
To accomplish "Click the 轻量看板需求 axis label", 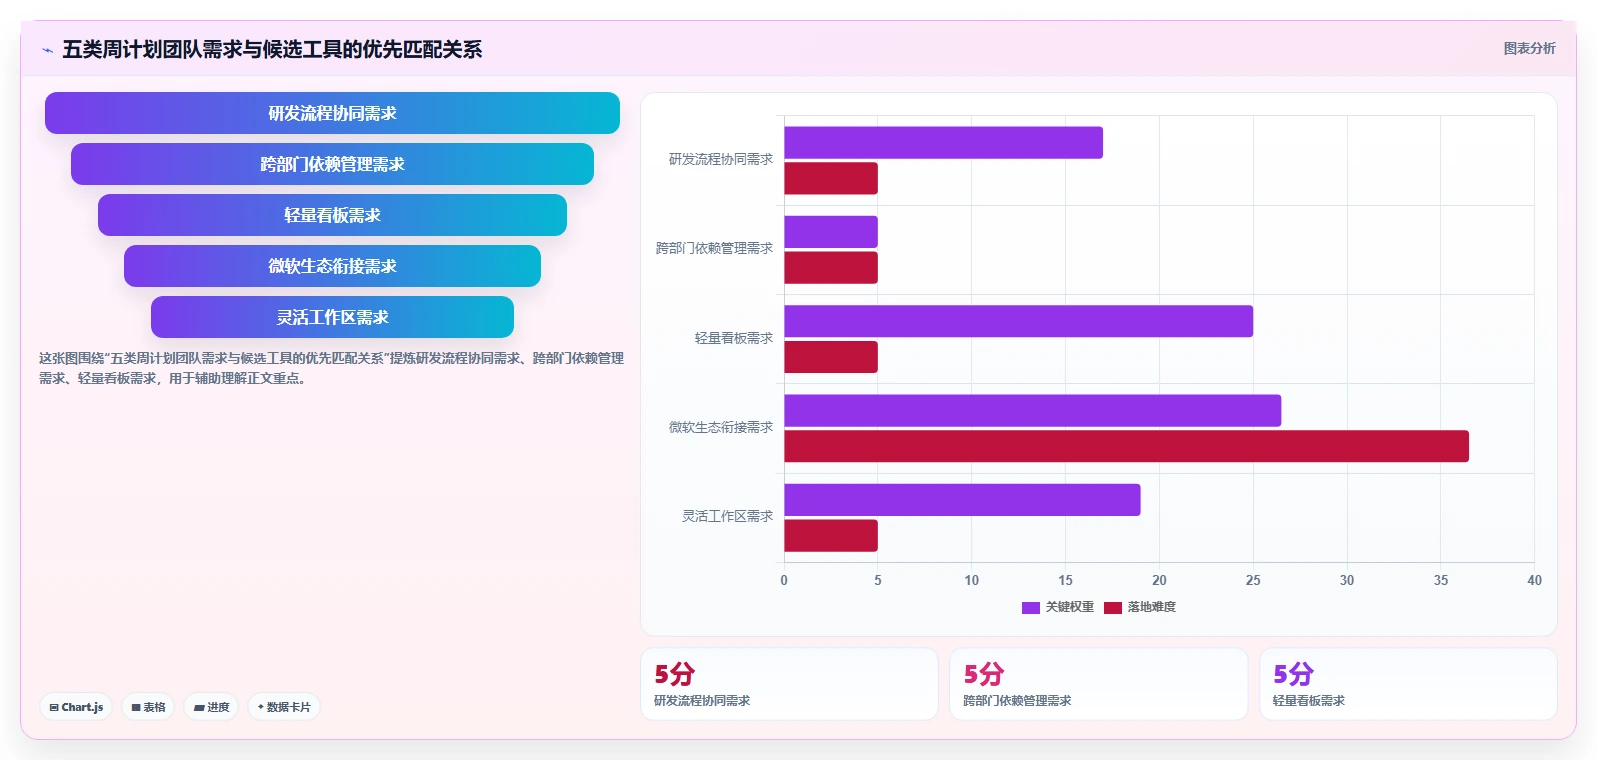I will [x=734, y=338].
